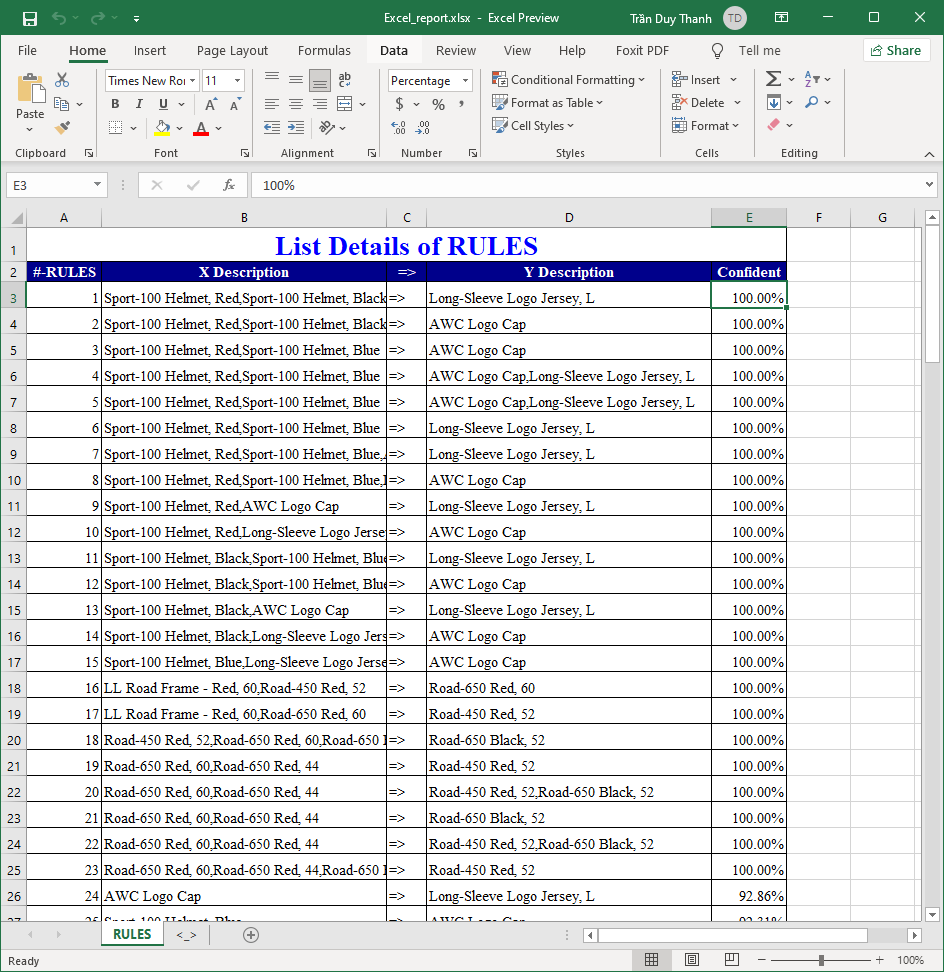
Task: Toggle Bold formatting
Action: click(x=115, y=104)
